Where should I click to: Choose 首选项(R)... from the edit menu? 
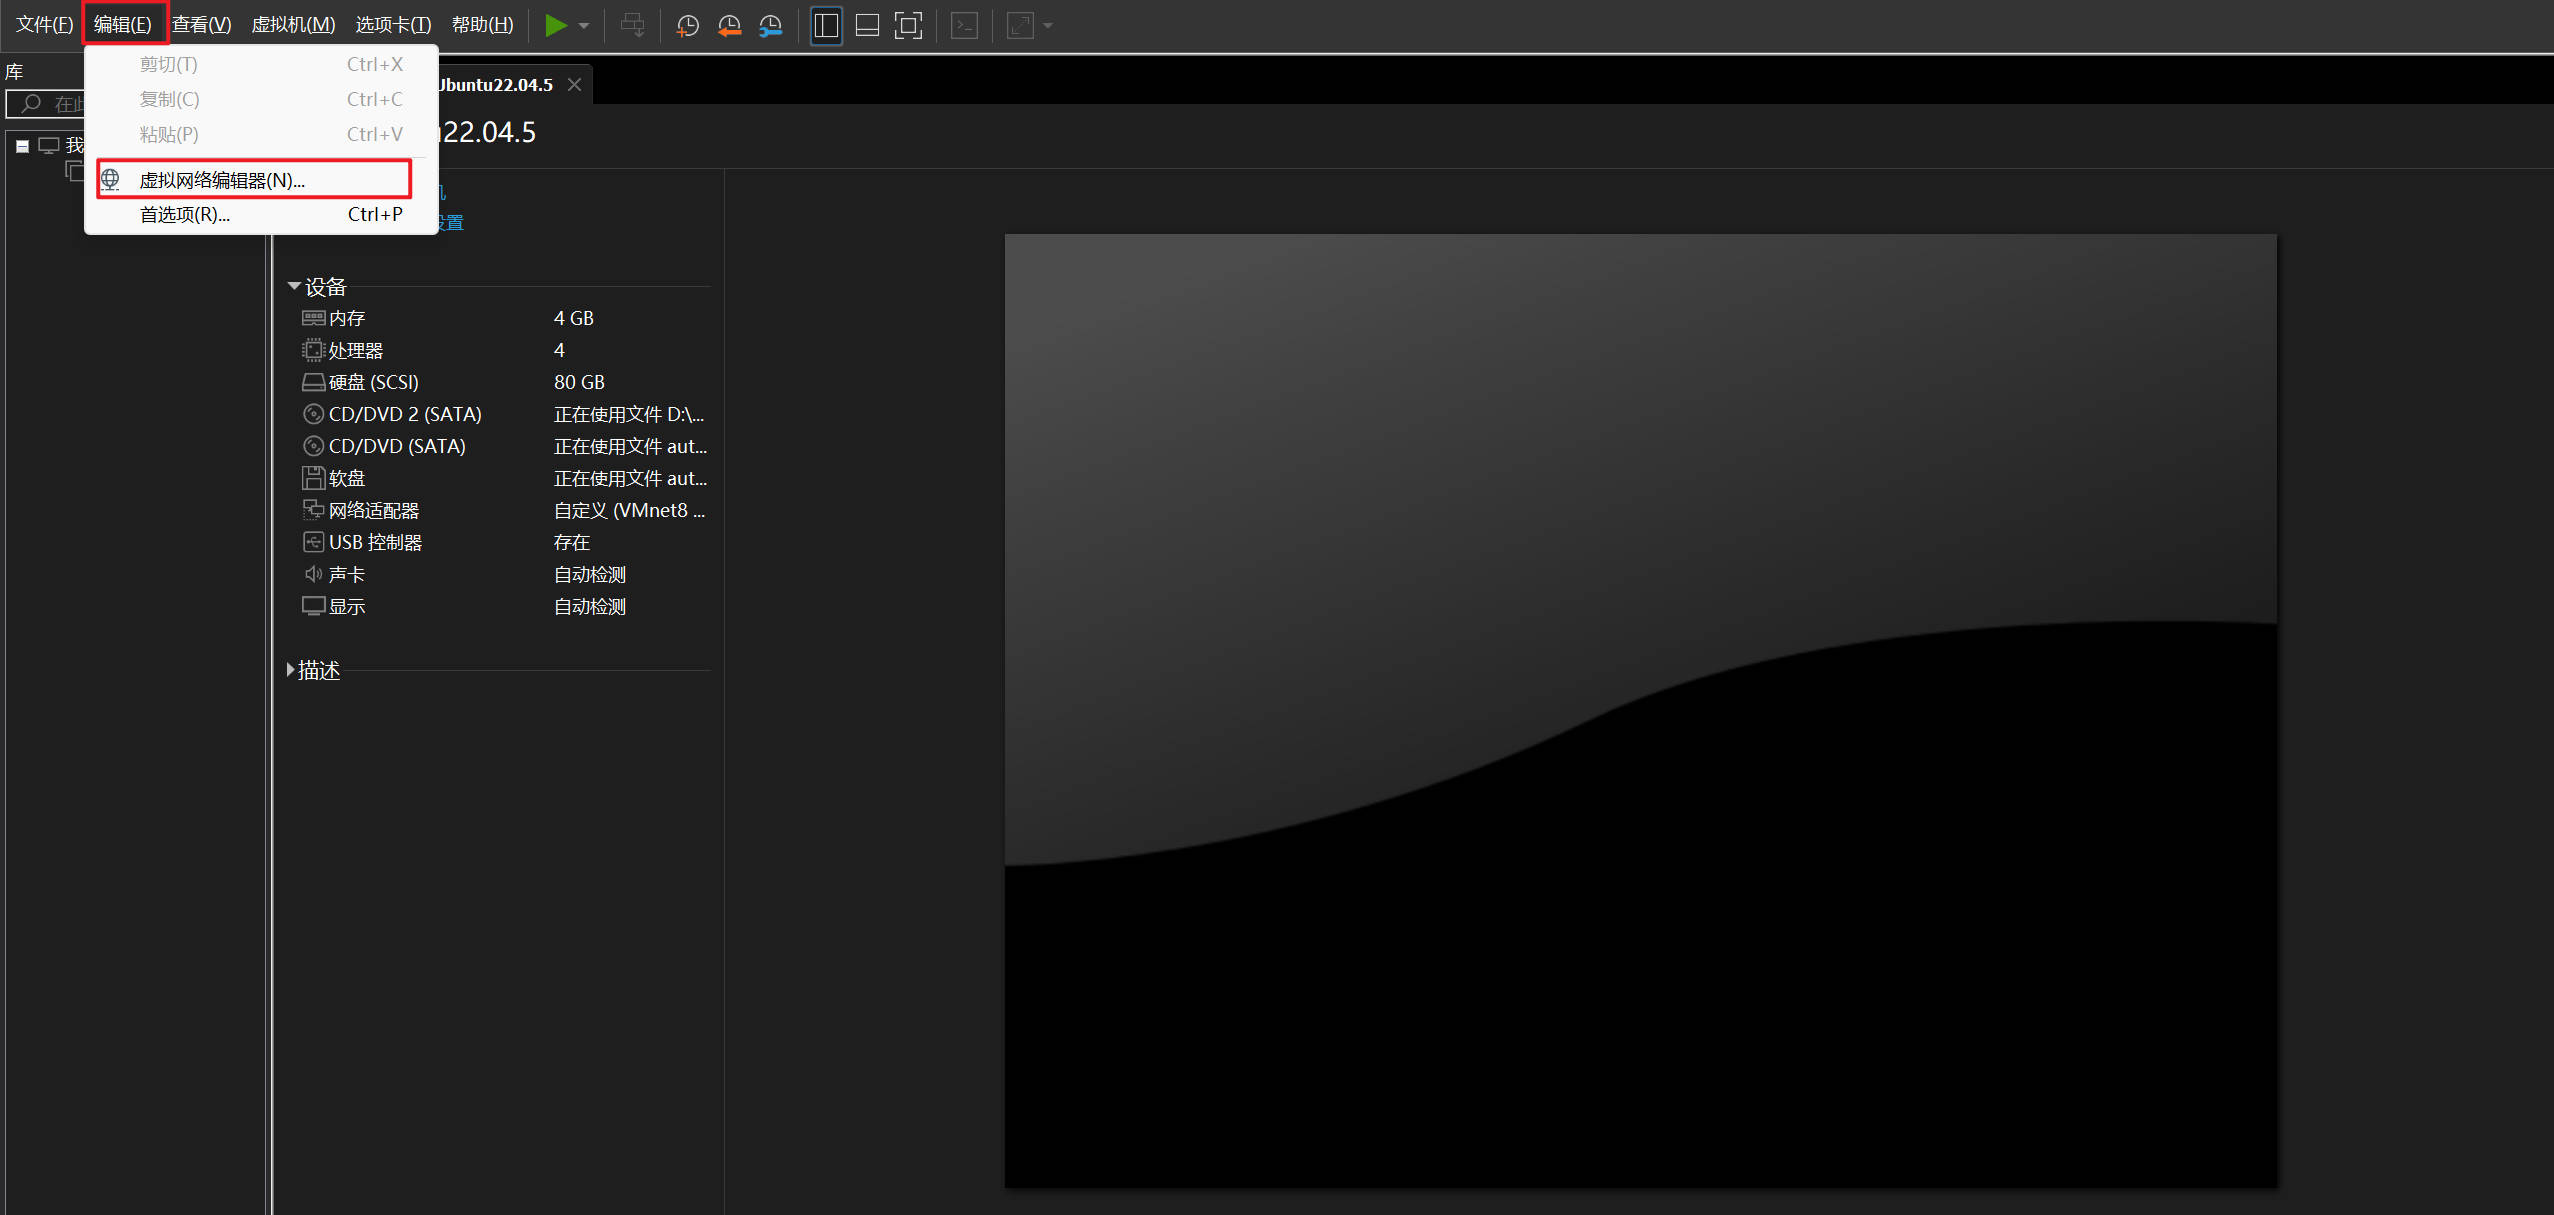click(185, 215)
